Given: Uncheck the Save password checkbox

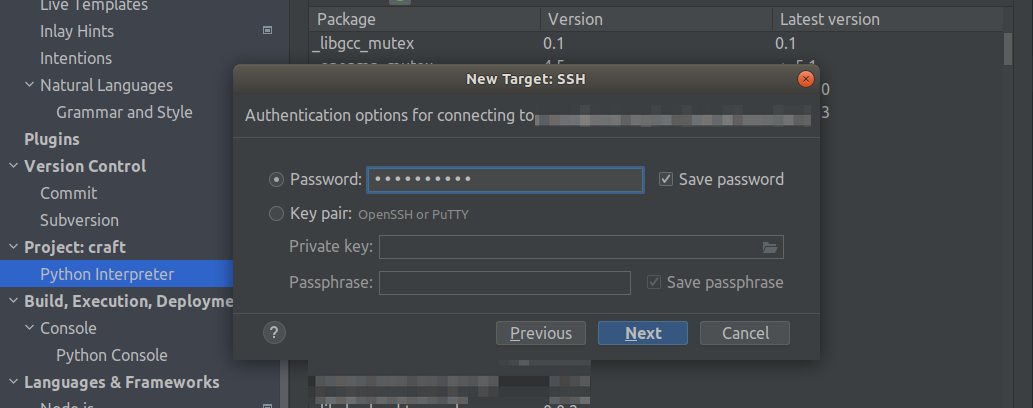Looking at the screenshot, I should 666,180.
